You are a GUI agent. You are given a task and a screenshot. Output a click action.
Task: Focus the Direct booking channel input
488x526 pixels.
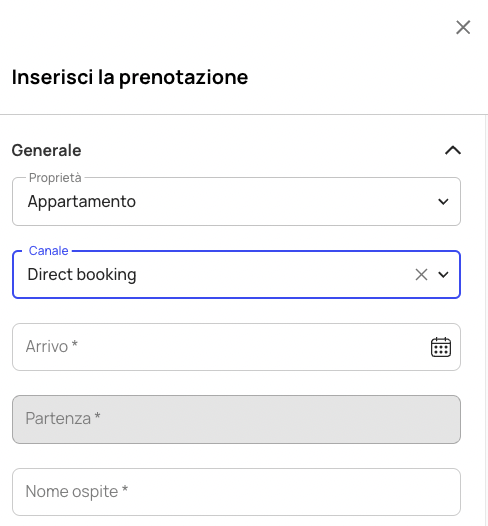(x=236, y=274)
